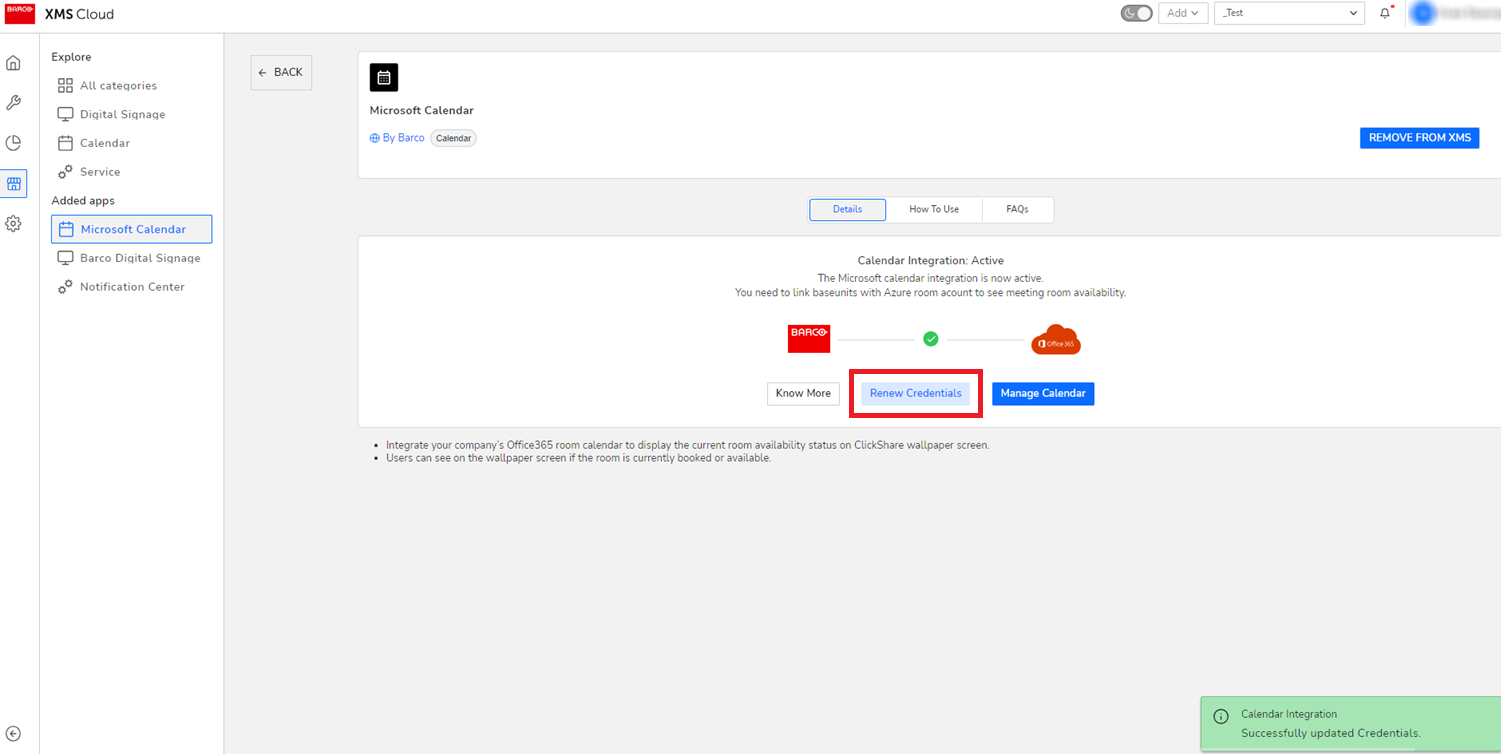
Task: Open notifications bell icon
Action: click(x=1385, y=13)
